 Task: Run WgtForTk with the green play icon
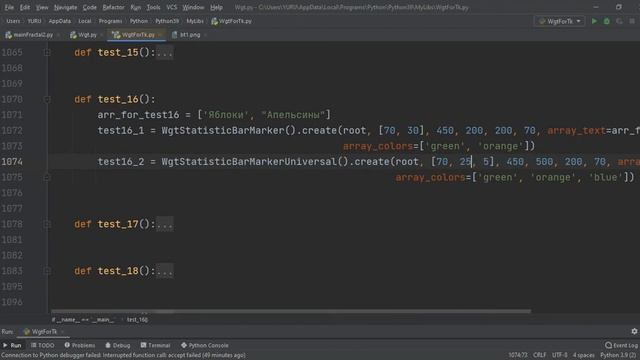pyautogui.click(x=594, y=21)
